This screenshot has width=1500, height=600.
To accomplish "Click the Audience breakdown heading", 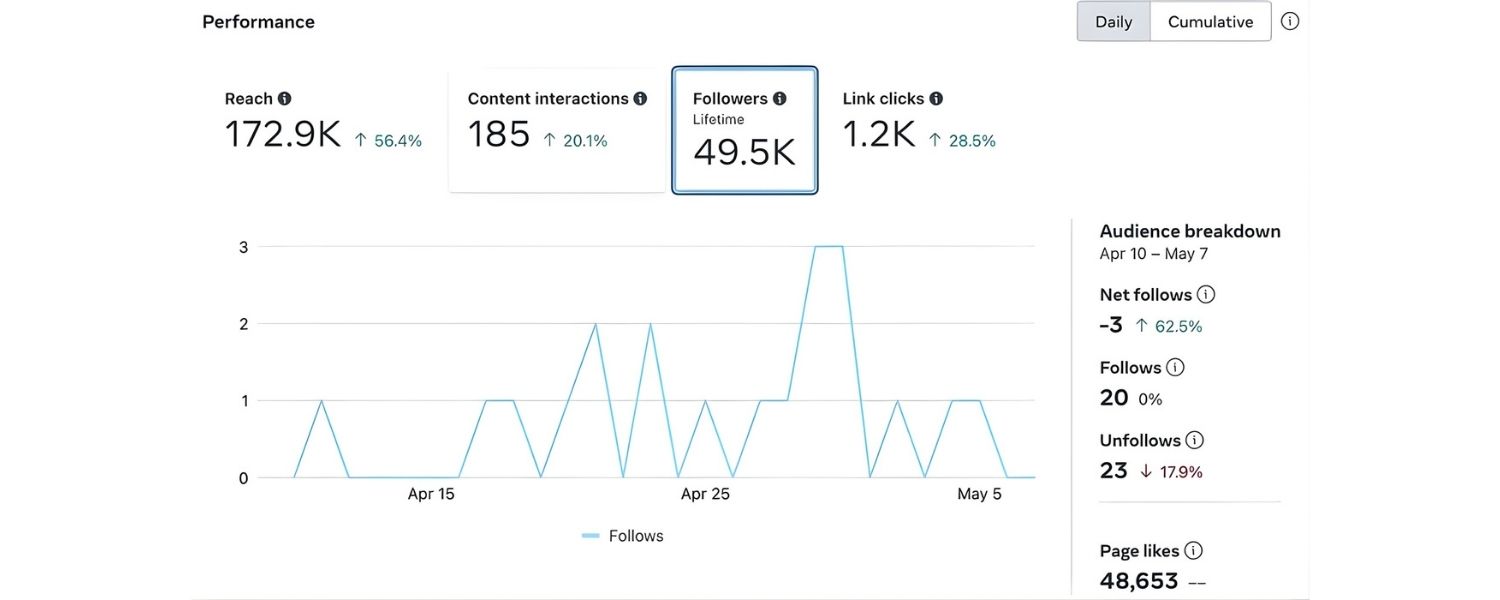I will click(1190, 231).
